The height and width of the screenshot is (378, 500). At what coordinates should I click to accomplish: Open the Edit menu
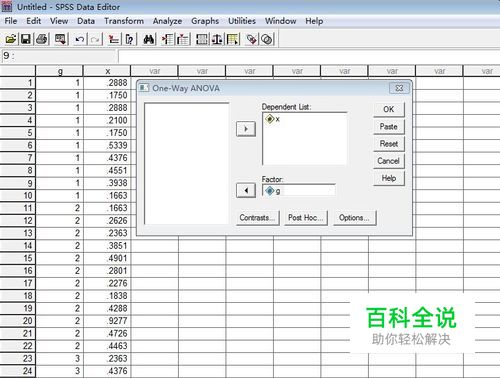coord(33,21)
